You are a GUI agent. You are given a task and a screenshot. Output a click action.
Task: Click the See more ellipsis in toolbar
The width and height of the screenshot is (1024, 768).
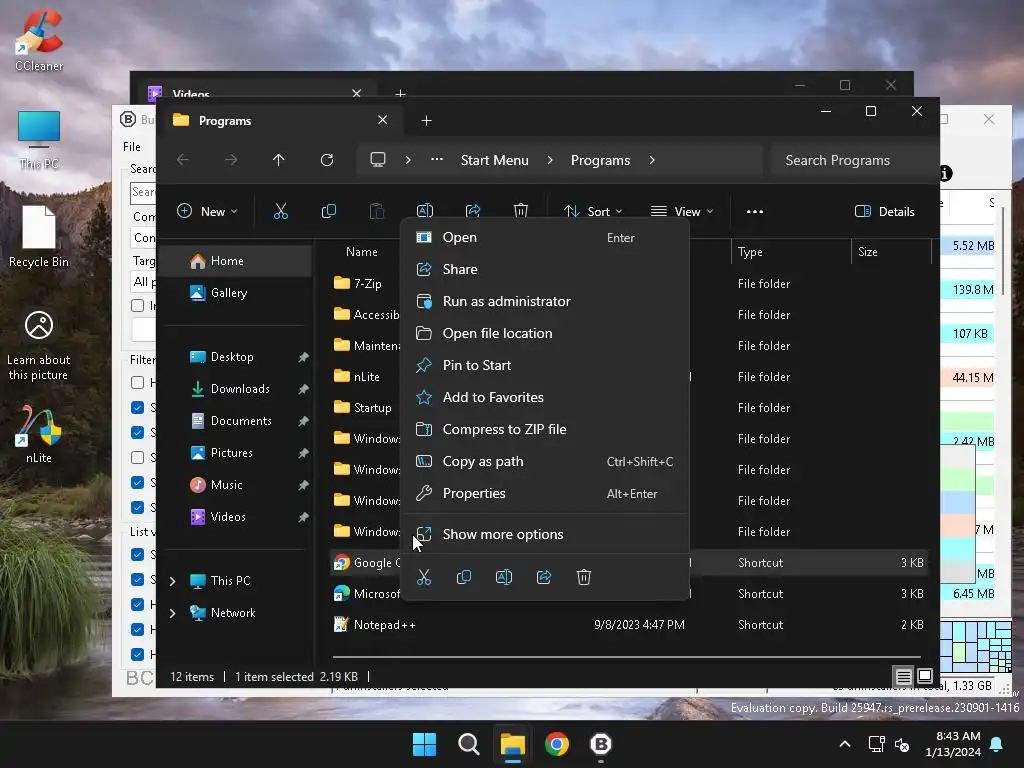(755, 212)
